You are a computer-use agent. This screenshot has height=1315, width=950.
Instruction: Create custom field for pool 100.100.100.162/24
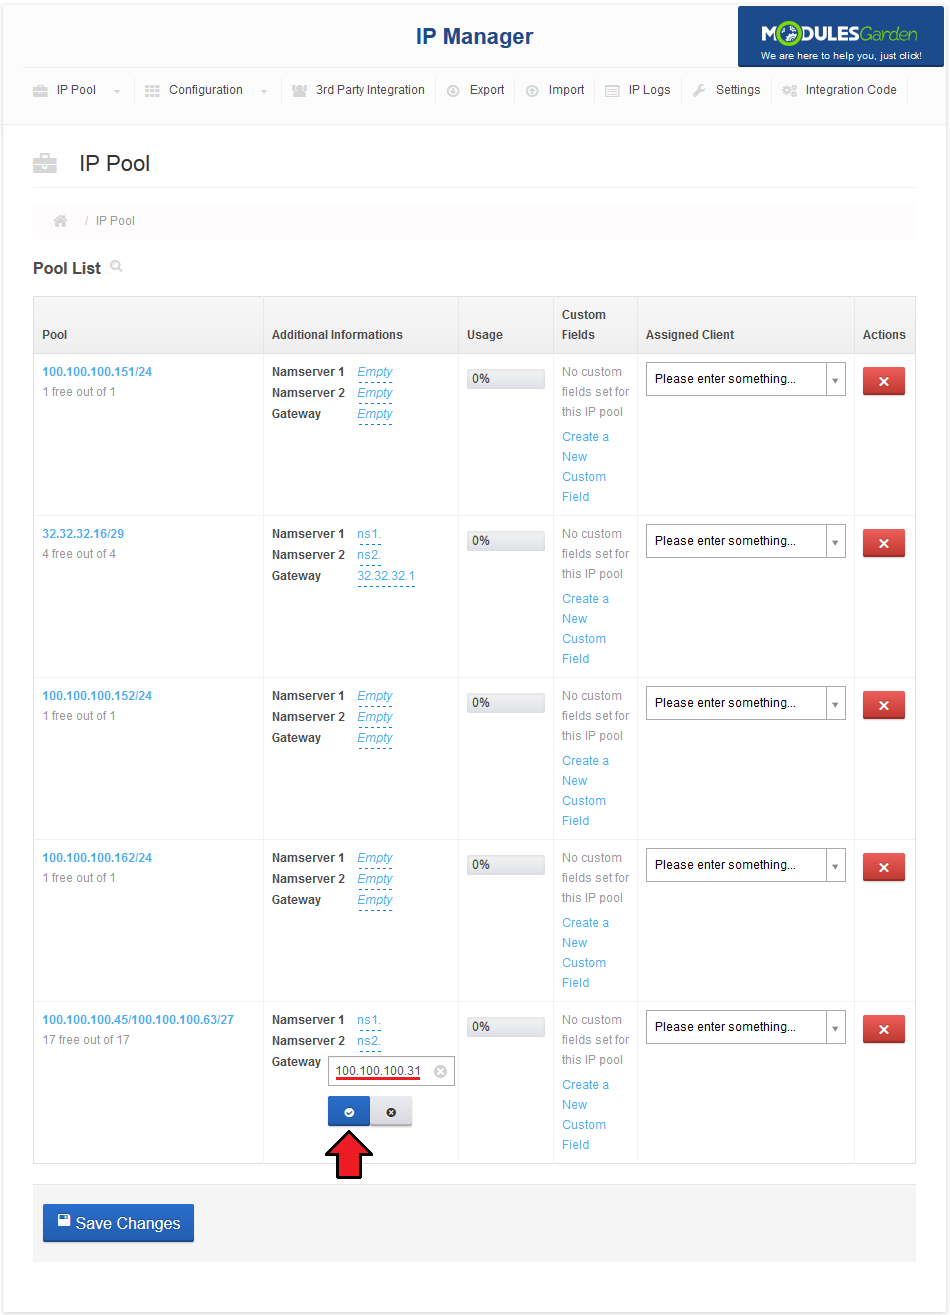pyautogui.click(x=585, y=953)
